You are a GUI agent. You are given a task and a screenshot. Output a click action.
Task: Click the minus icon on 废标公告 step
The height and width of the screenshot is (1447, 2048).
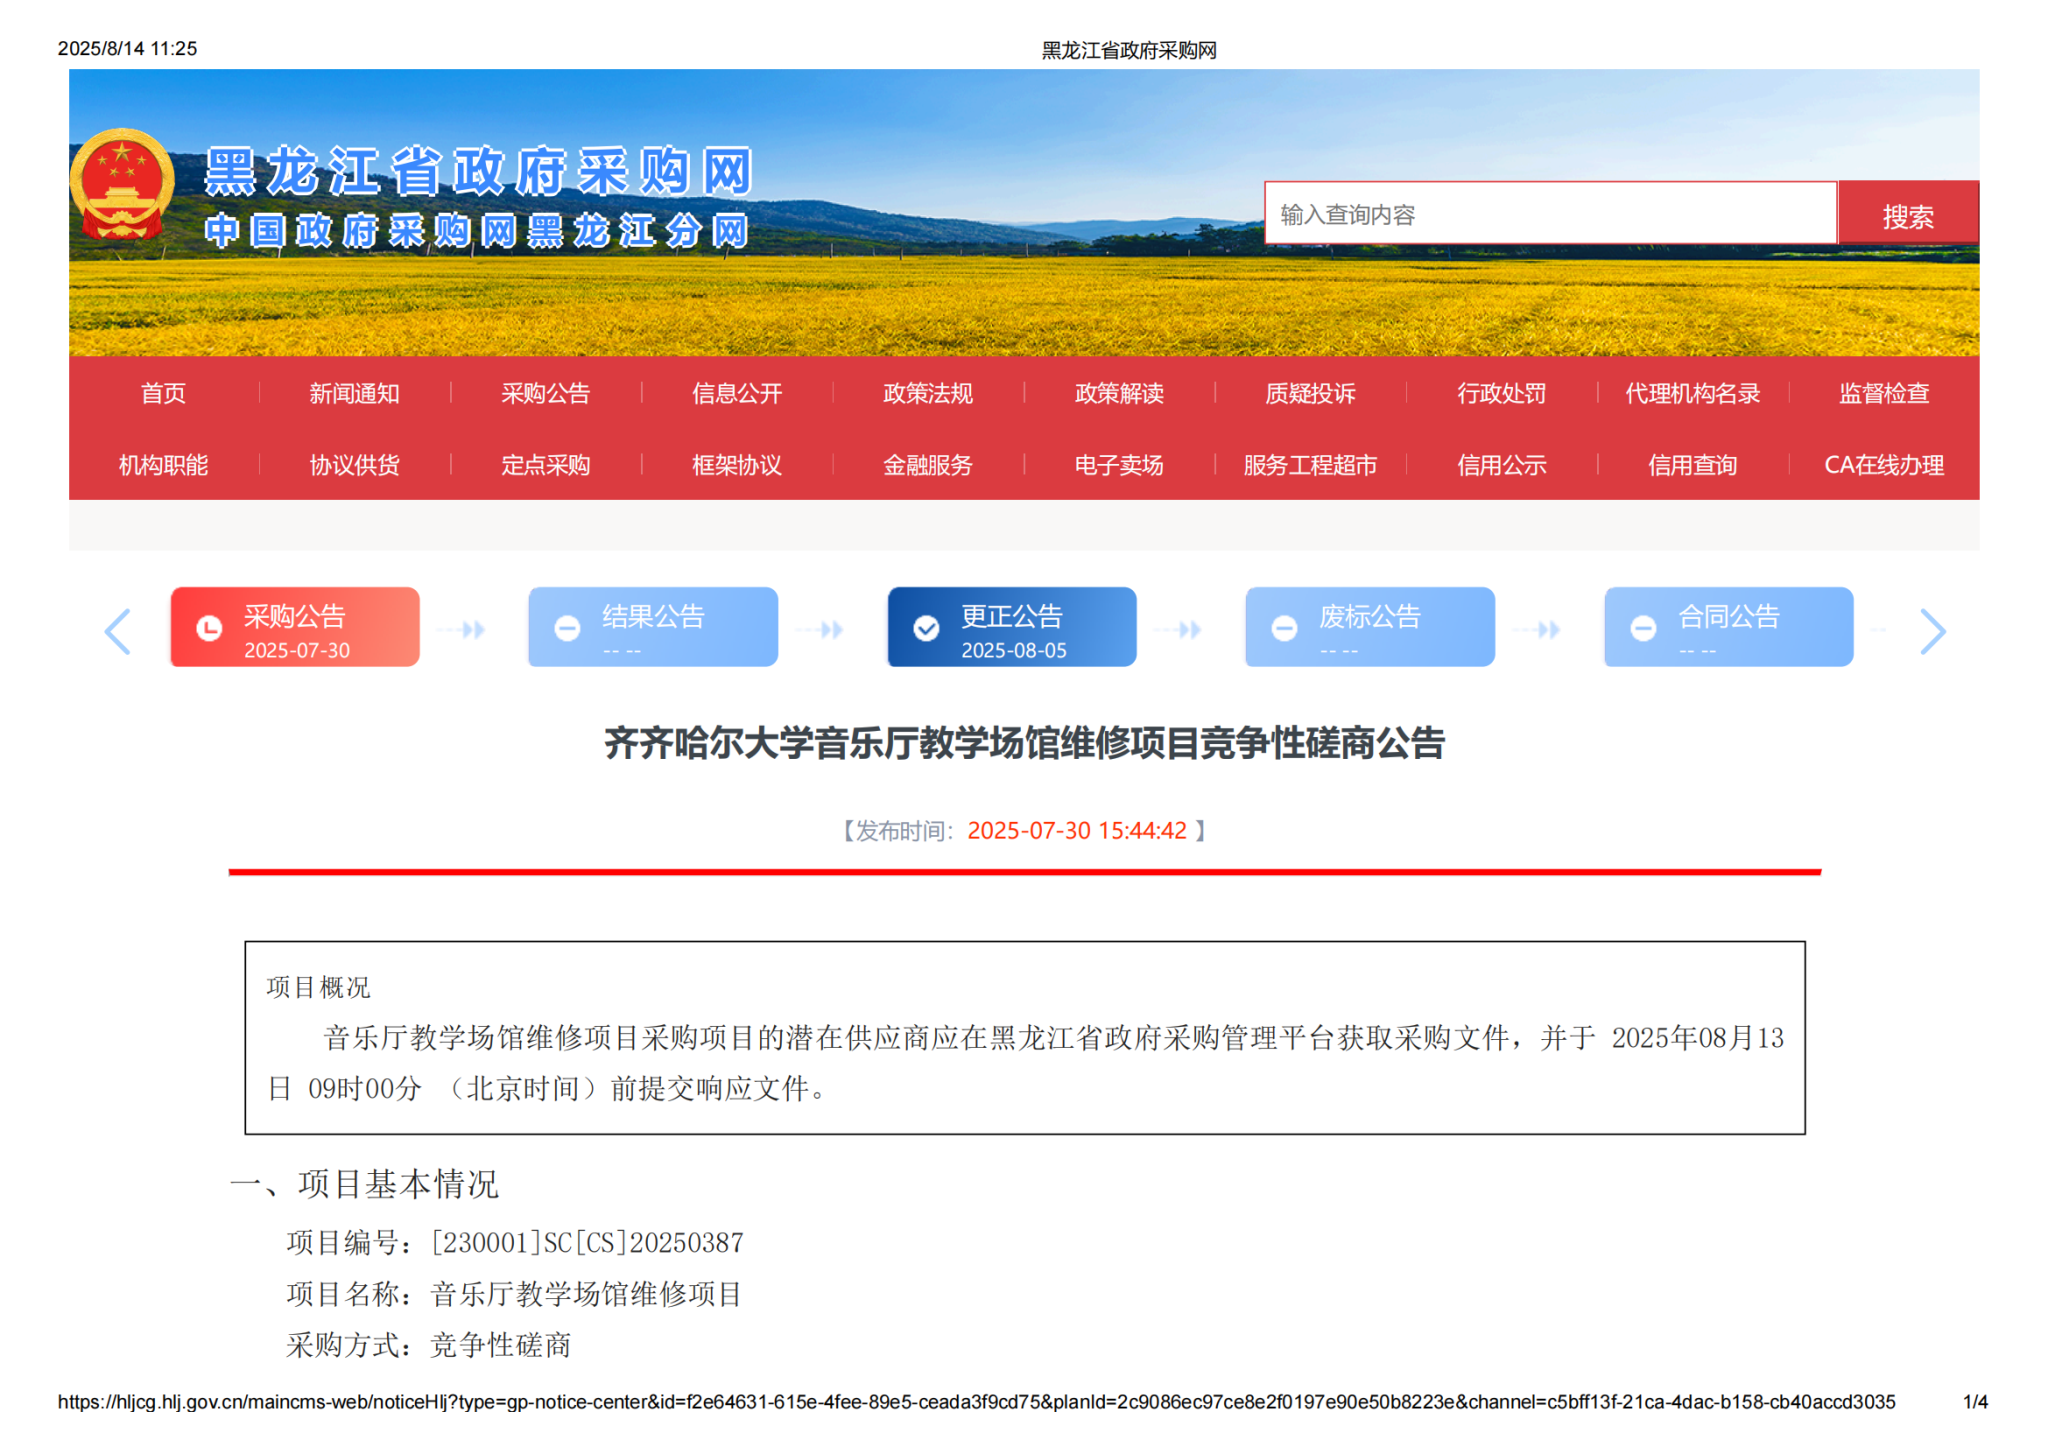tap(1284, 628)
